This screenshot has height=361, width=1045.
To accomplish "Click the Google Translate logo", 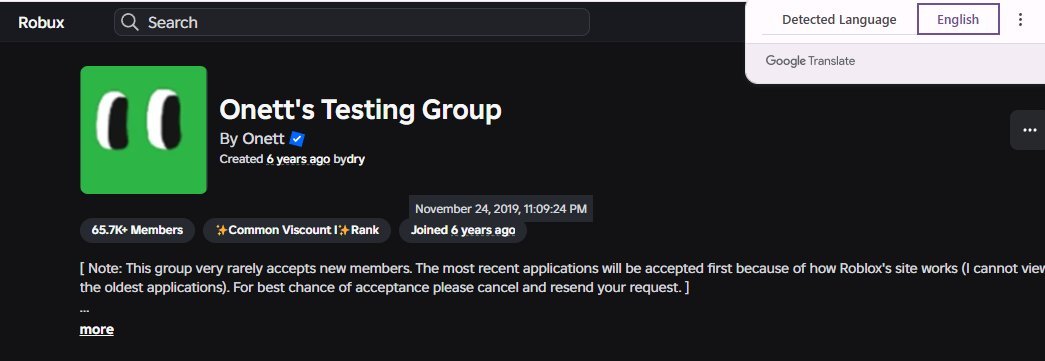I will pos(810,61).
